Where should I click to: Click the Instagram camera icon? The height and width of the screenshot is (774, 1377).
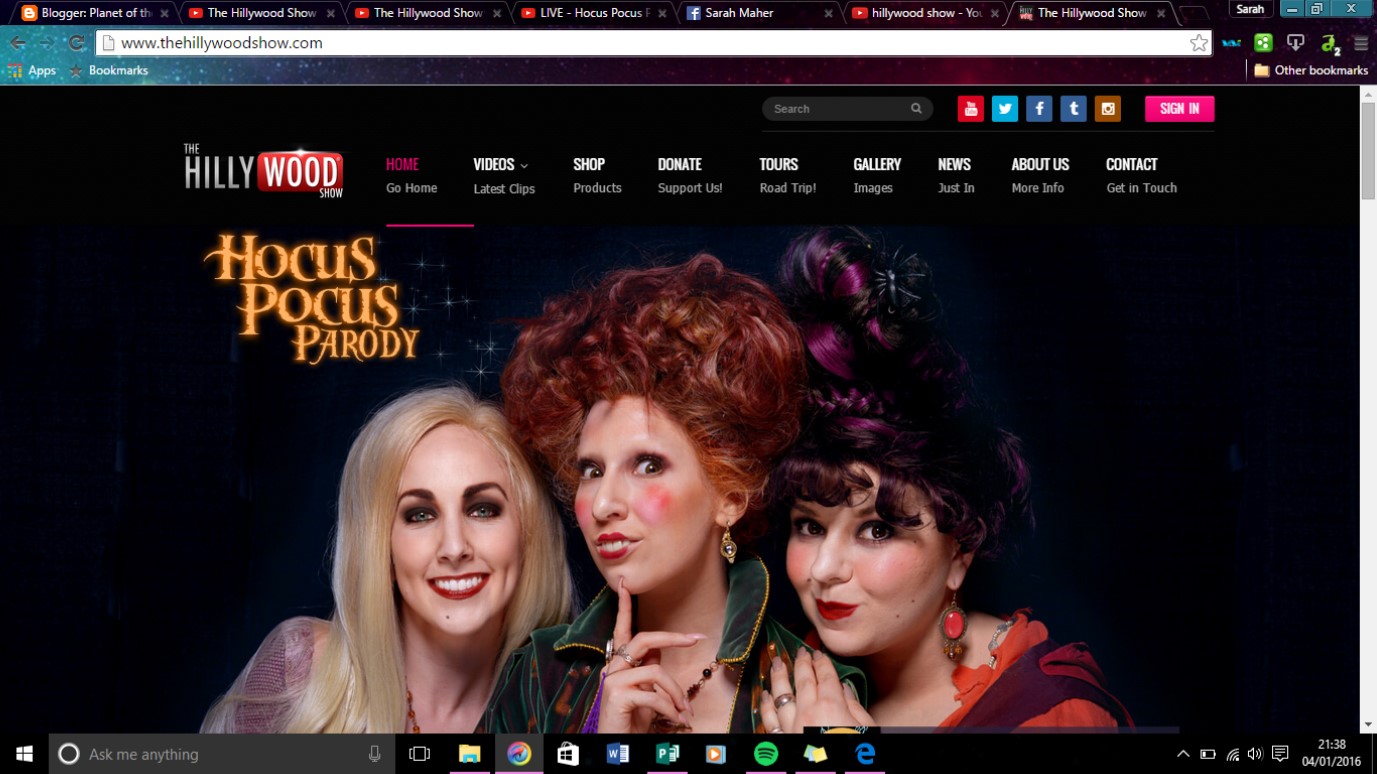click(x=1108, y=108)
